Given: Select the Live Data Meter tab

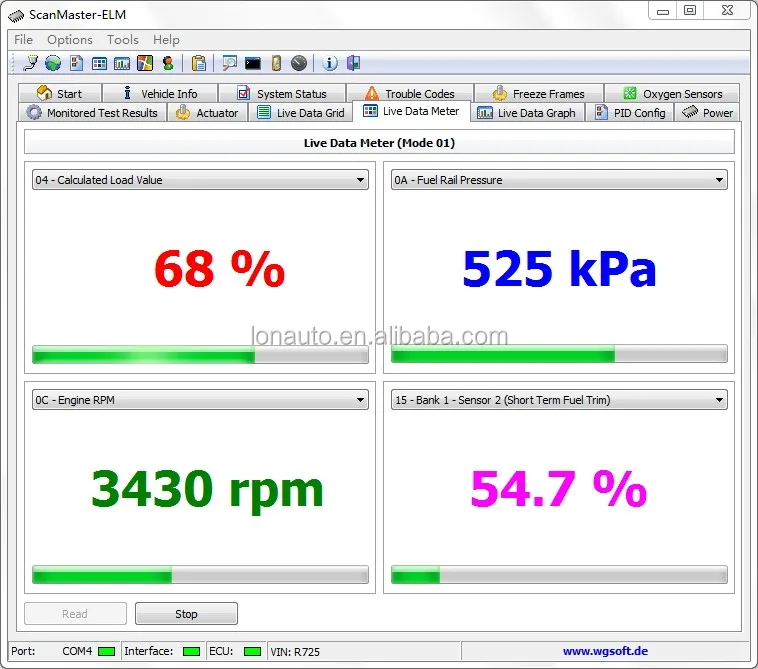Looking at the screenshot, I should [411, 111].
